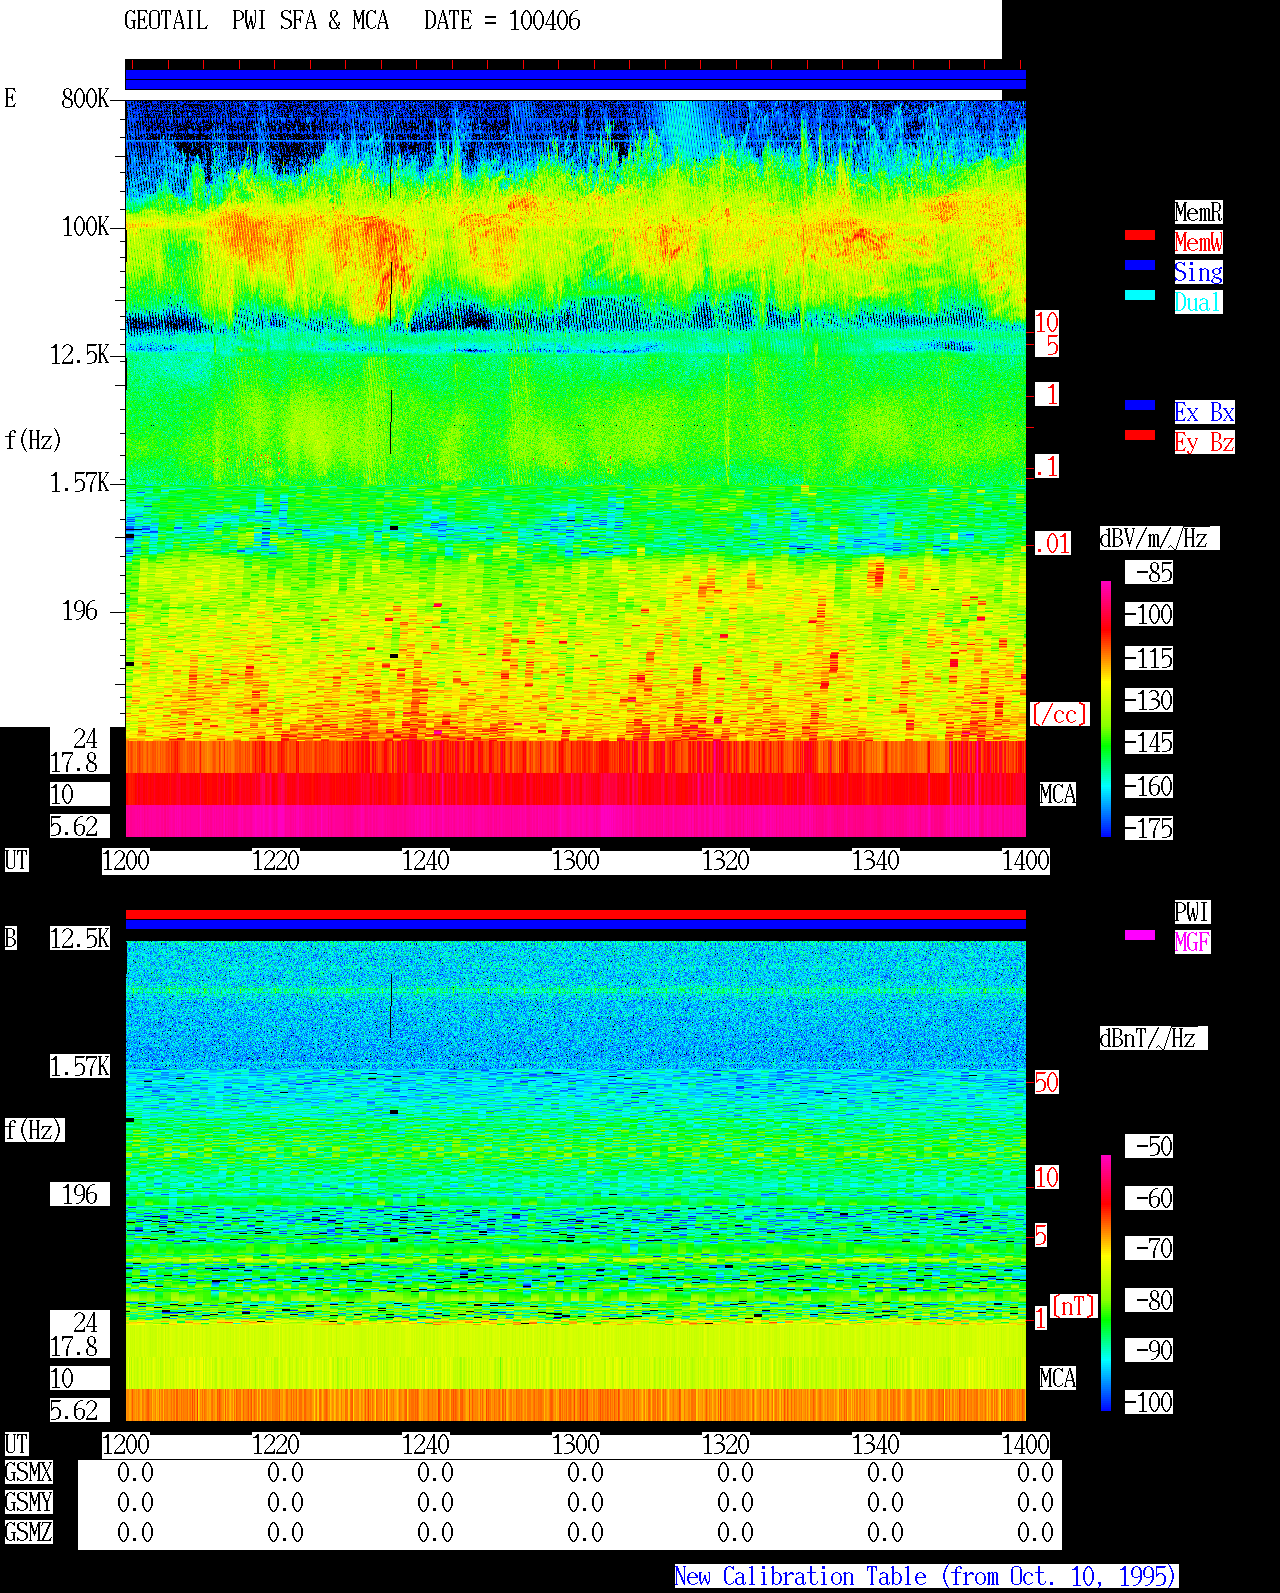
Task: Click the GEOTAIL PWI SFA & MCA title
Action: pos(256,21)
